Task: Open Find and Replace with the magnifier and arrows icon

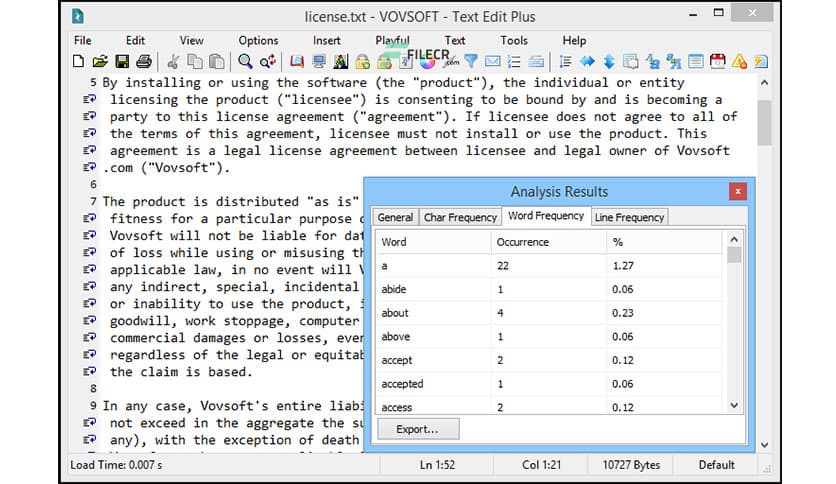Action: 268,62
